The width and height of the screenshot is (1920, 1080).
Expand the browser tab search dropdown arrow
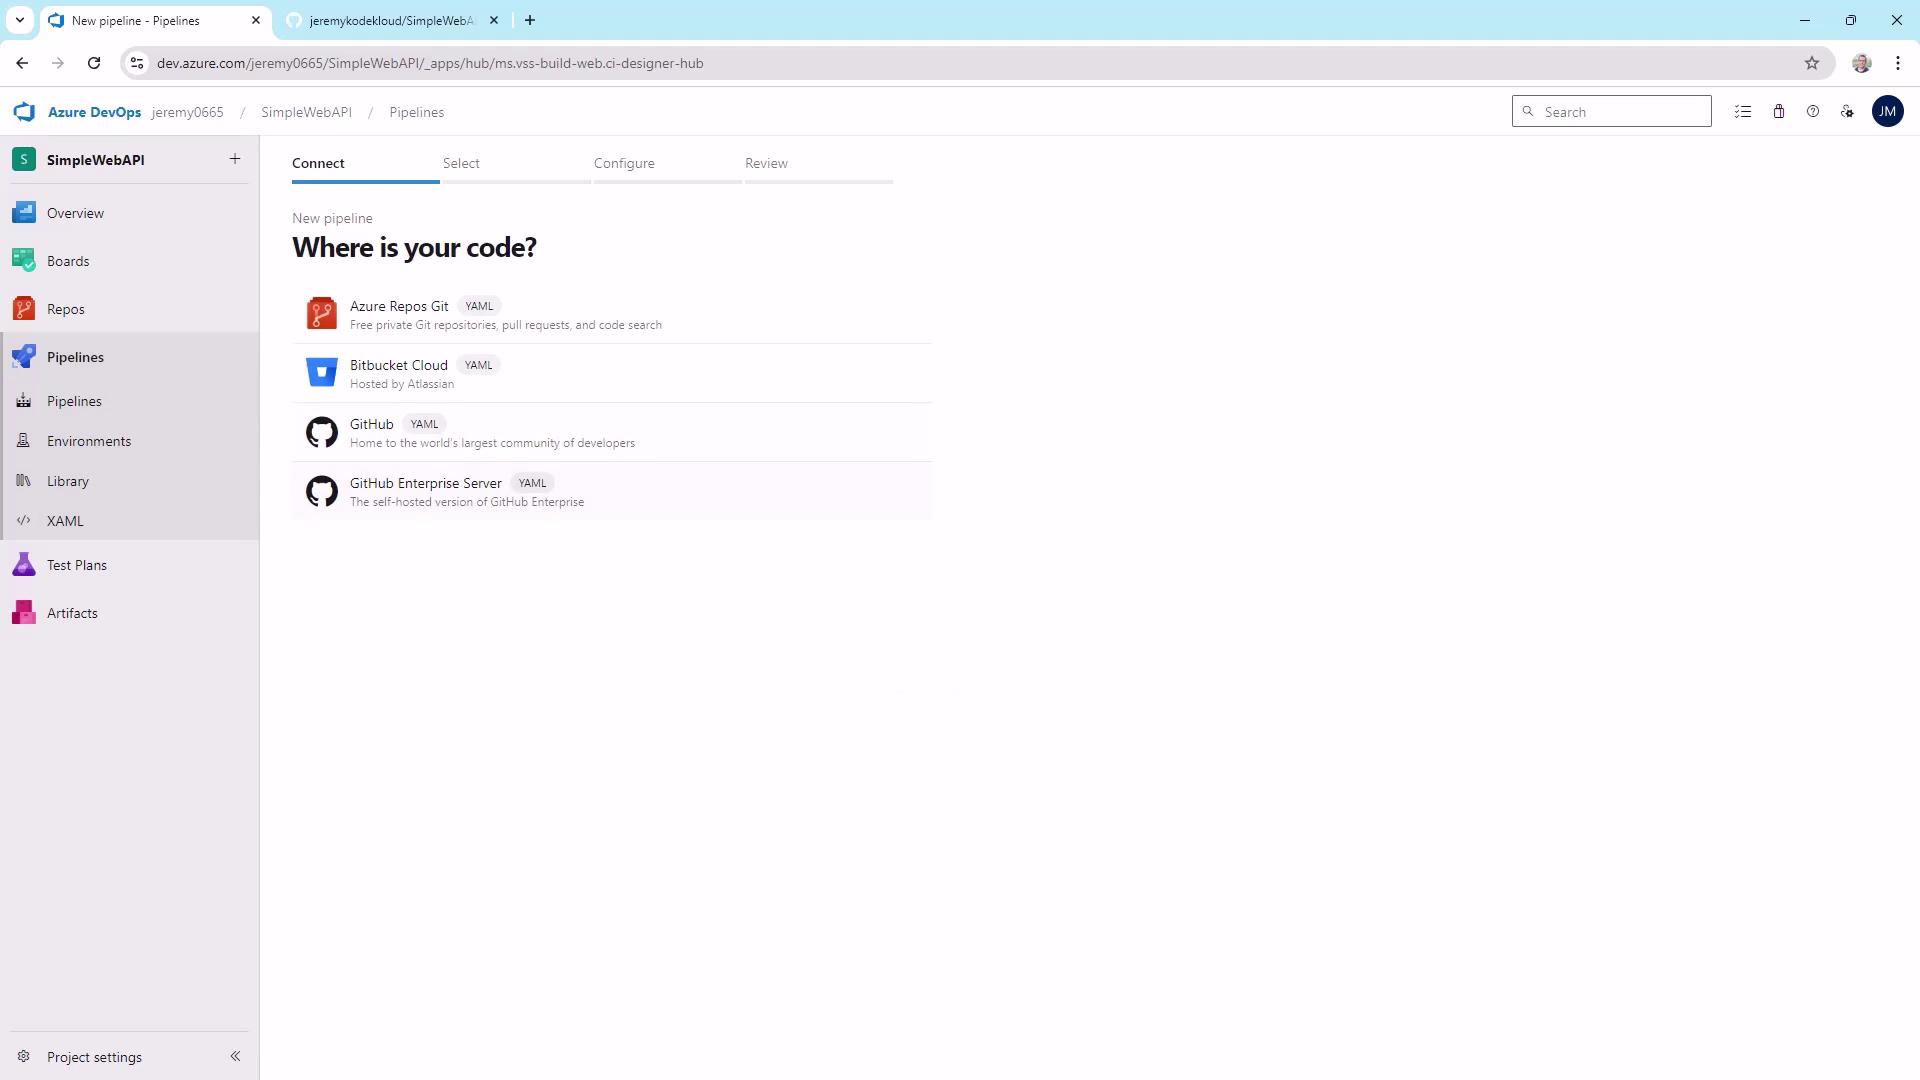tap(19, 20)
